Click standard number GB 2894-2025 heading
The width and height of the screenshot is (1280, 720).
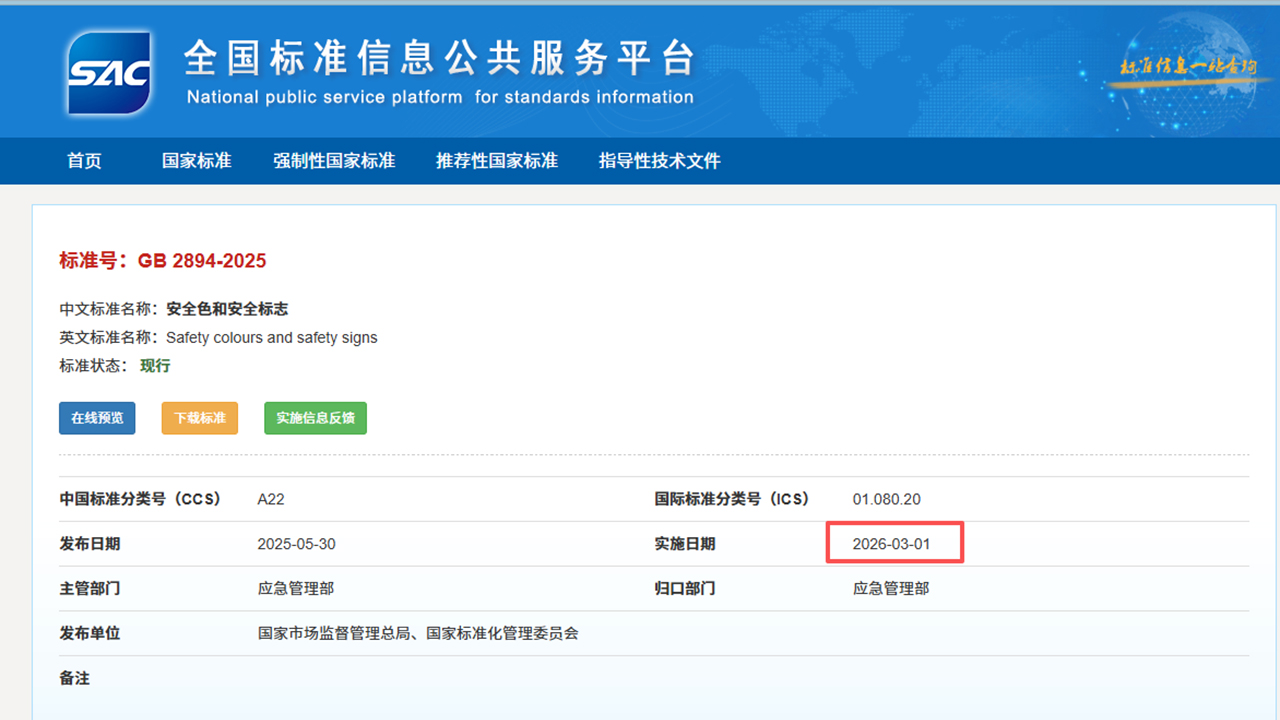163,261
